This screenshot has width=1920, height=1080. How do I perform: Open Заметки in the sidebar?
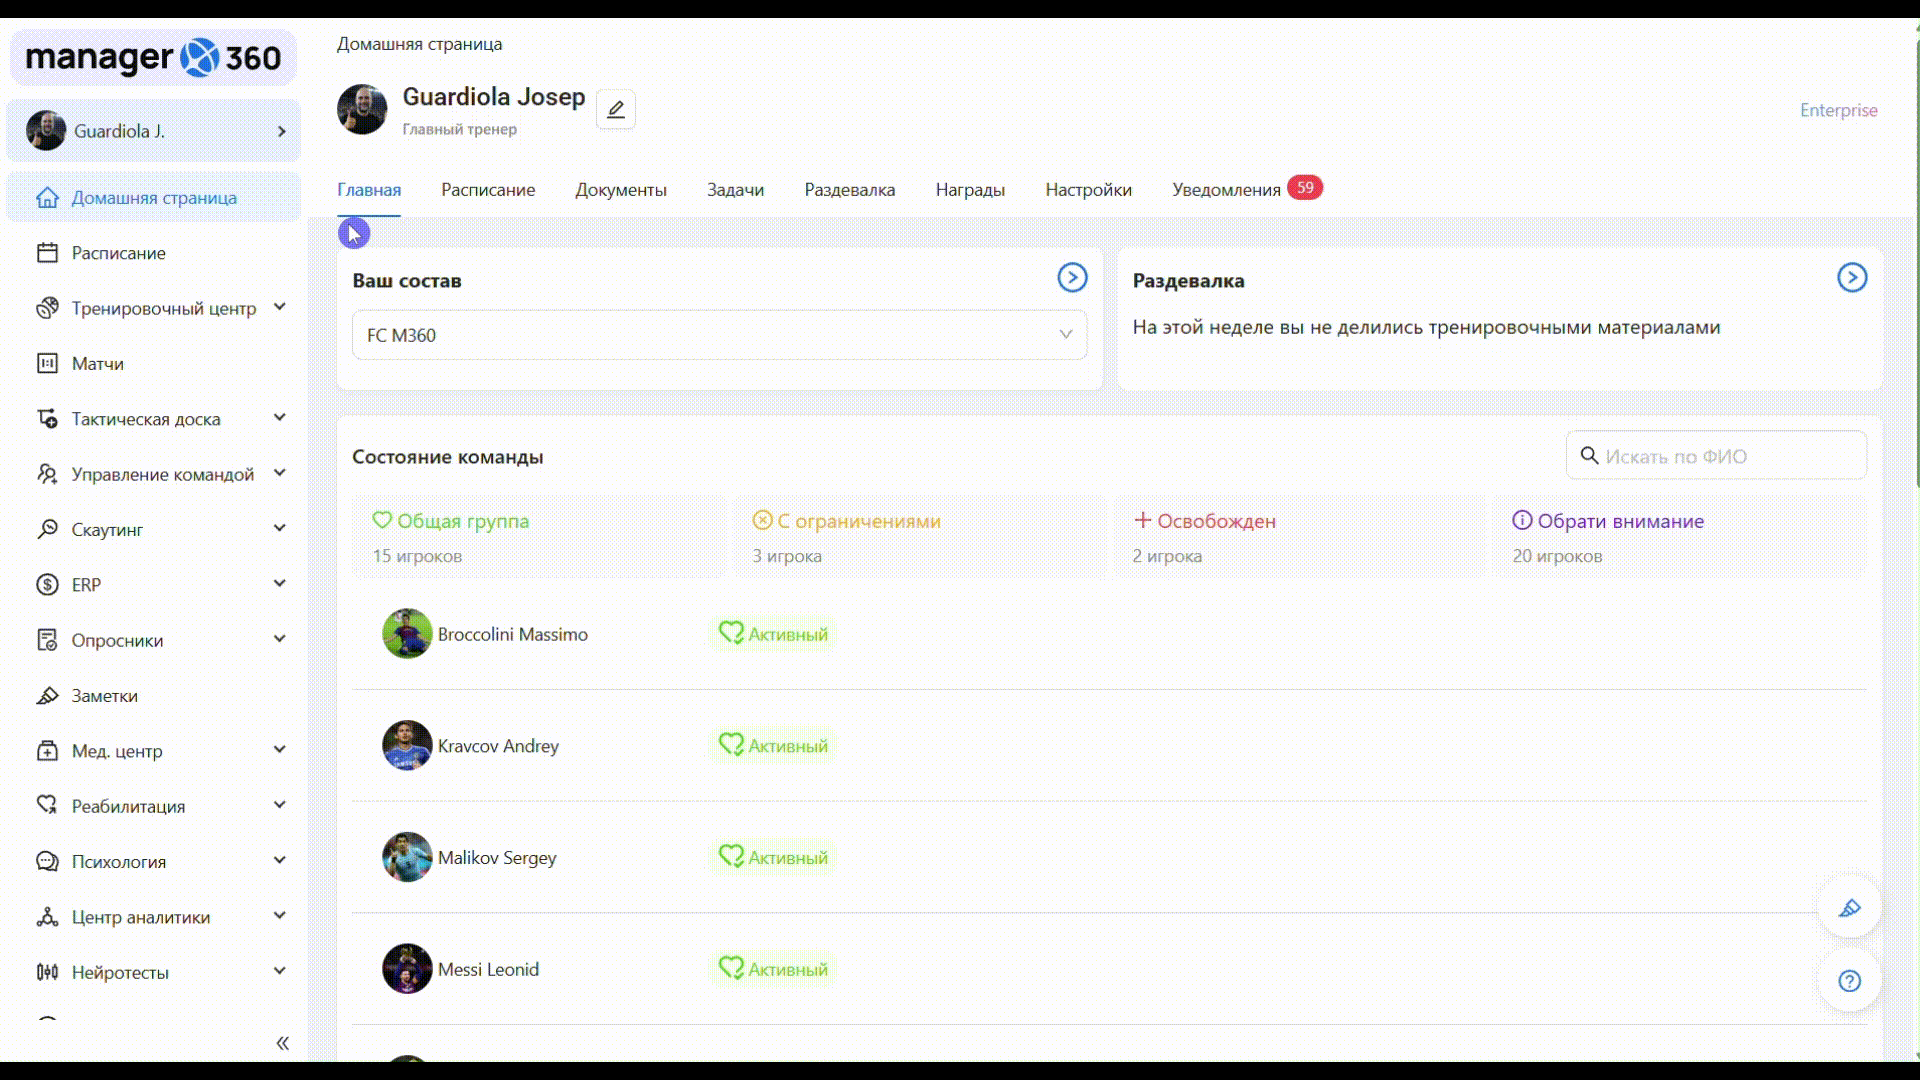pos(104,696)
